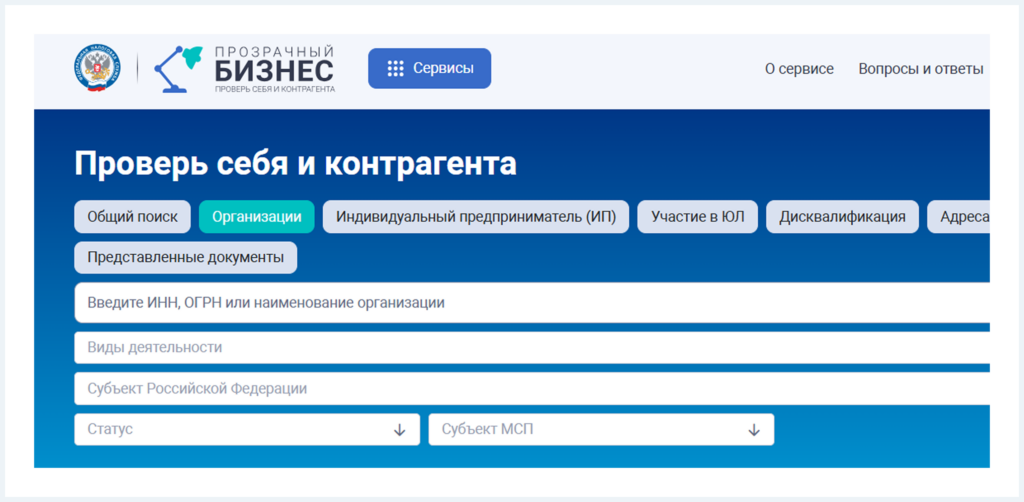Select Индивидуальный предприниматель (ИП) tab
The height and width of the screenshot is (502, 1024).
click(476, 217)
